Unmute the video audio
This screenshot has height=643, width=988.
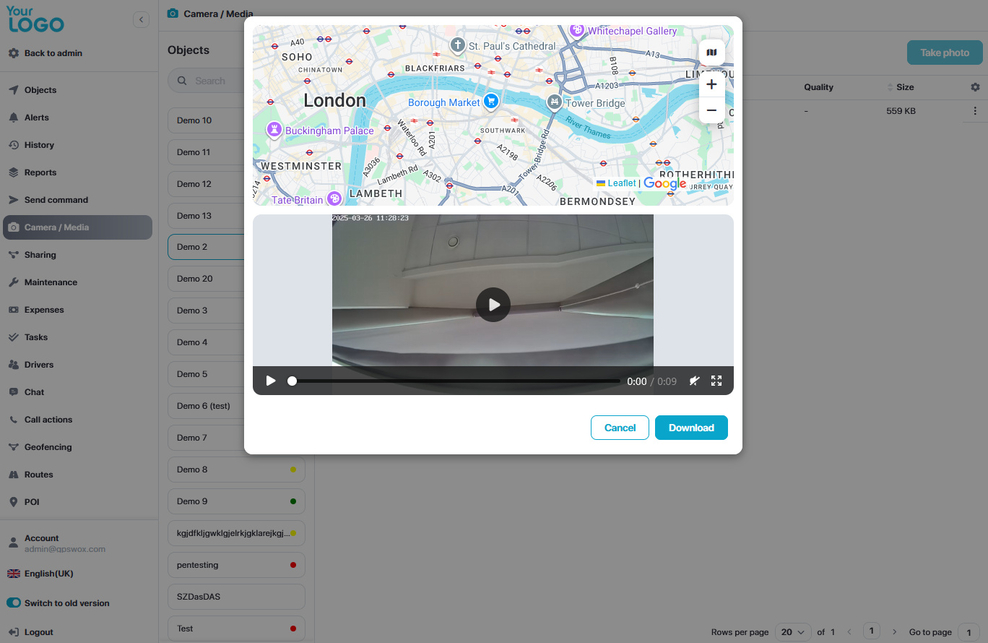coord(694,381)
